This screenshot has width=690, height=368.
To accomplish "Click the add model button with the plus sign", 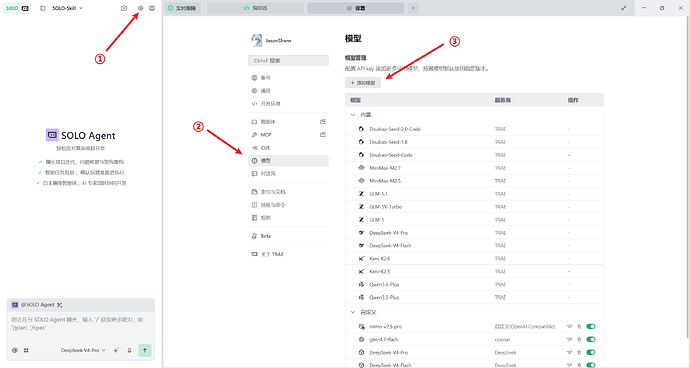I will click(363, 82).
